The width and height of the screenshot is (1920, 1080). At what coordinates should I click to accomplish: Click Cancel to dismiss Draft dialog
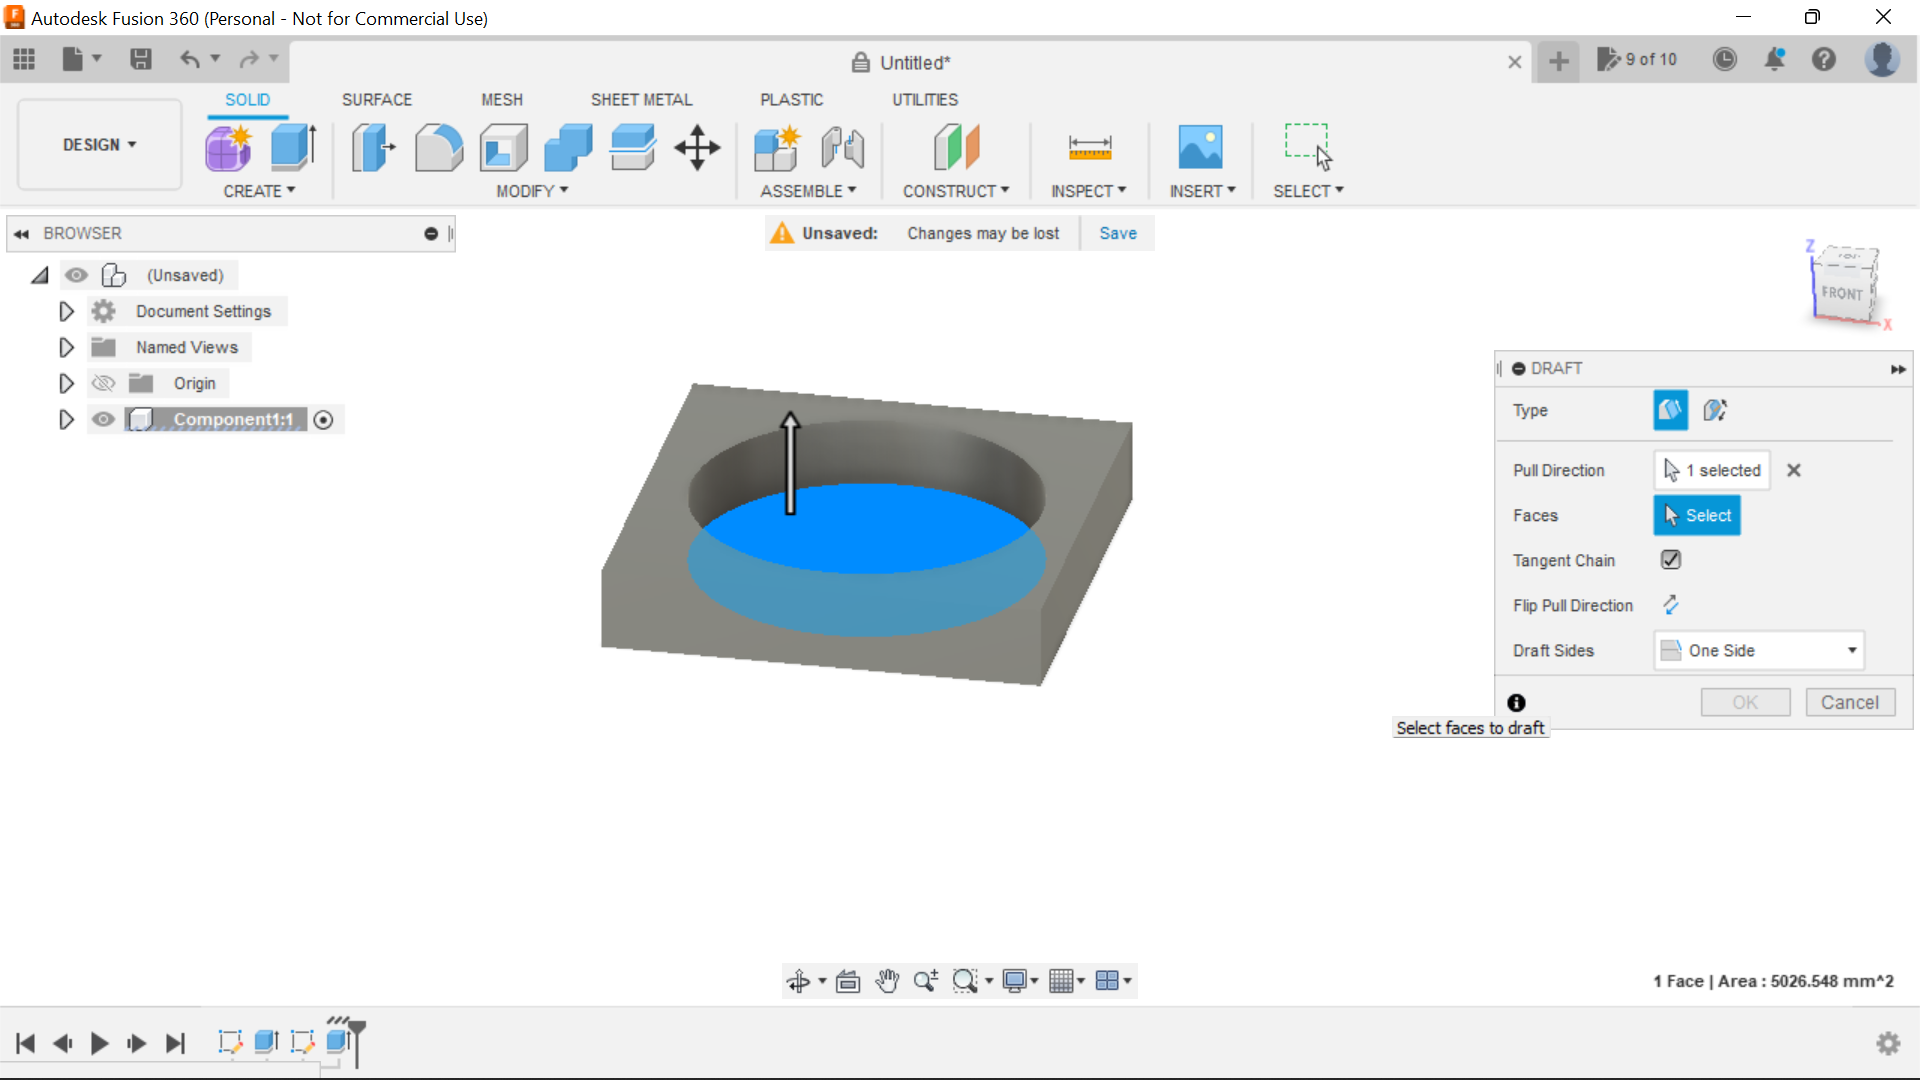tap(1849, 702)
